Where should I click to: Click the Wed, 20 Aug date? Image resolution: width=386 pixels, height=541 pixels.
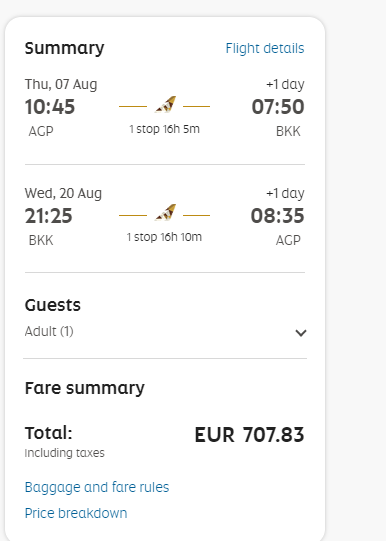coord(63,194)
